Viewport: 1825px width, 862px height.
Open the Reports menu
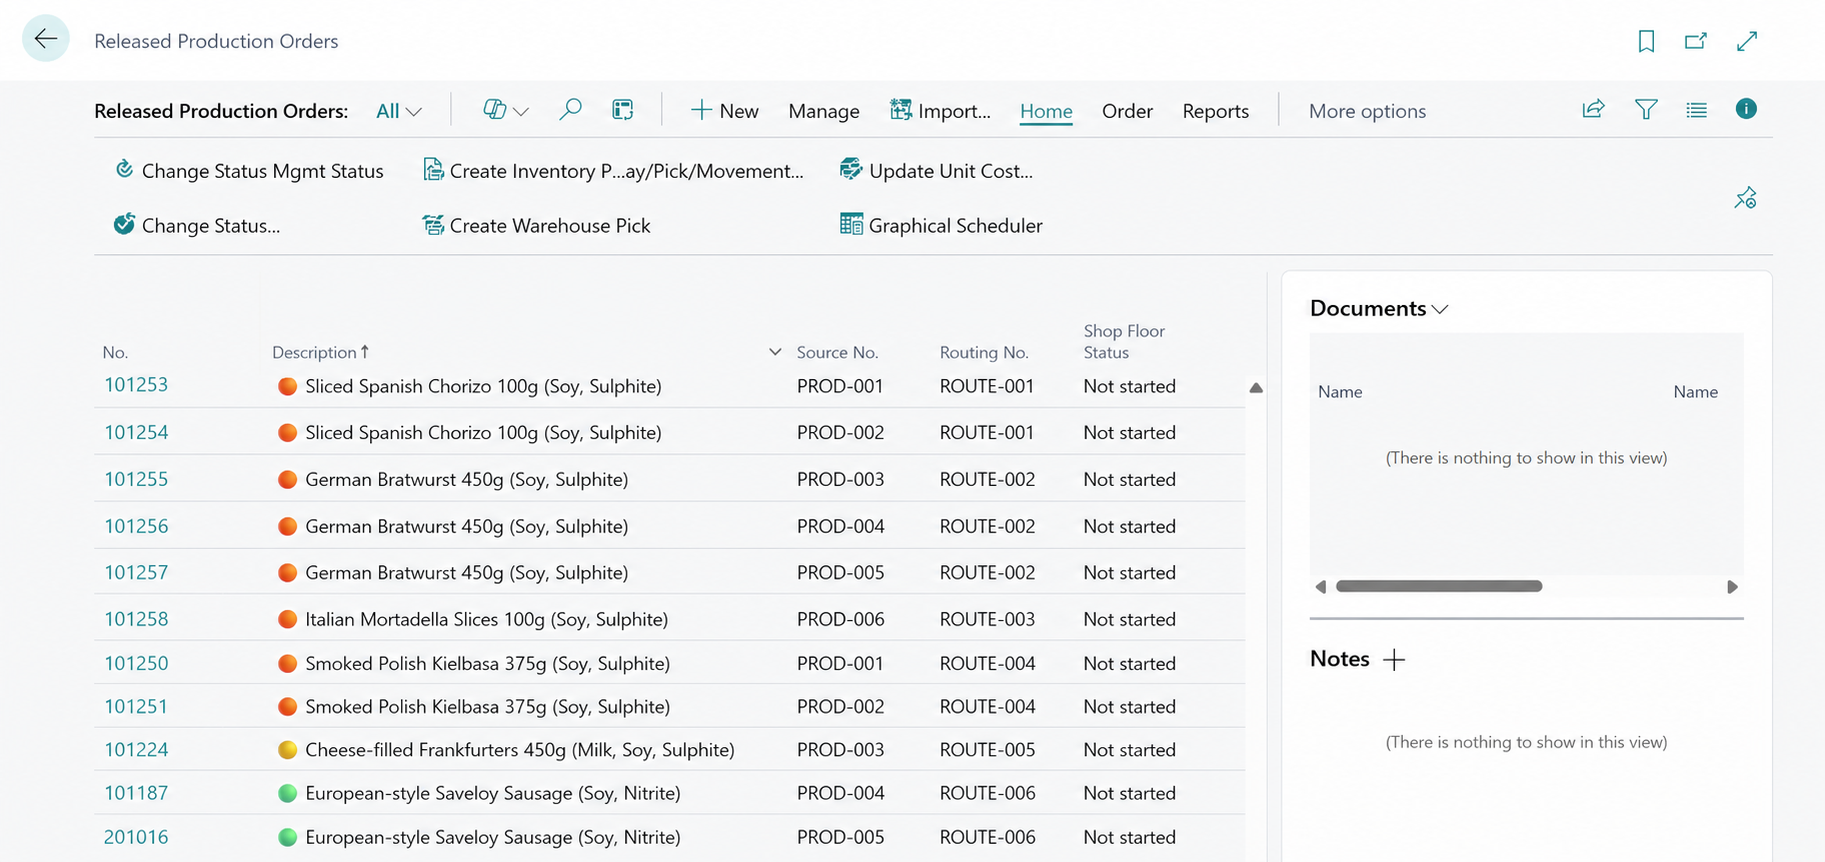click(1215, 111)
